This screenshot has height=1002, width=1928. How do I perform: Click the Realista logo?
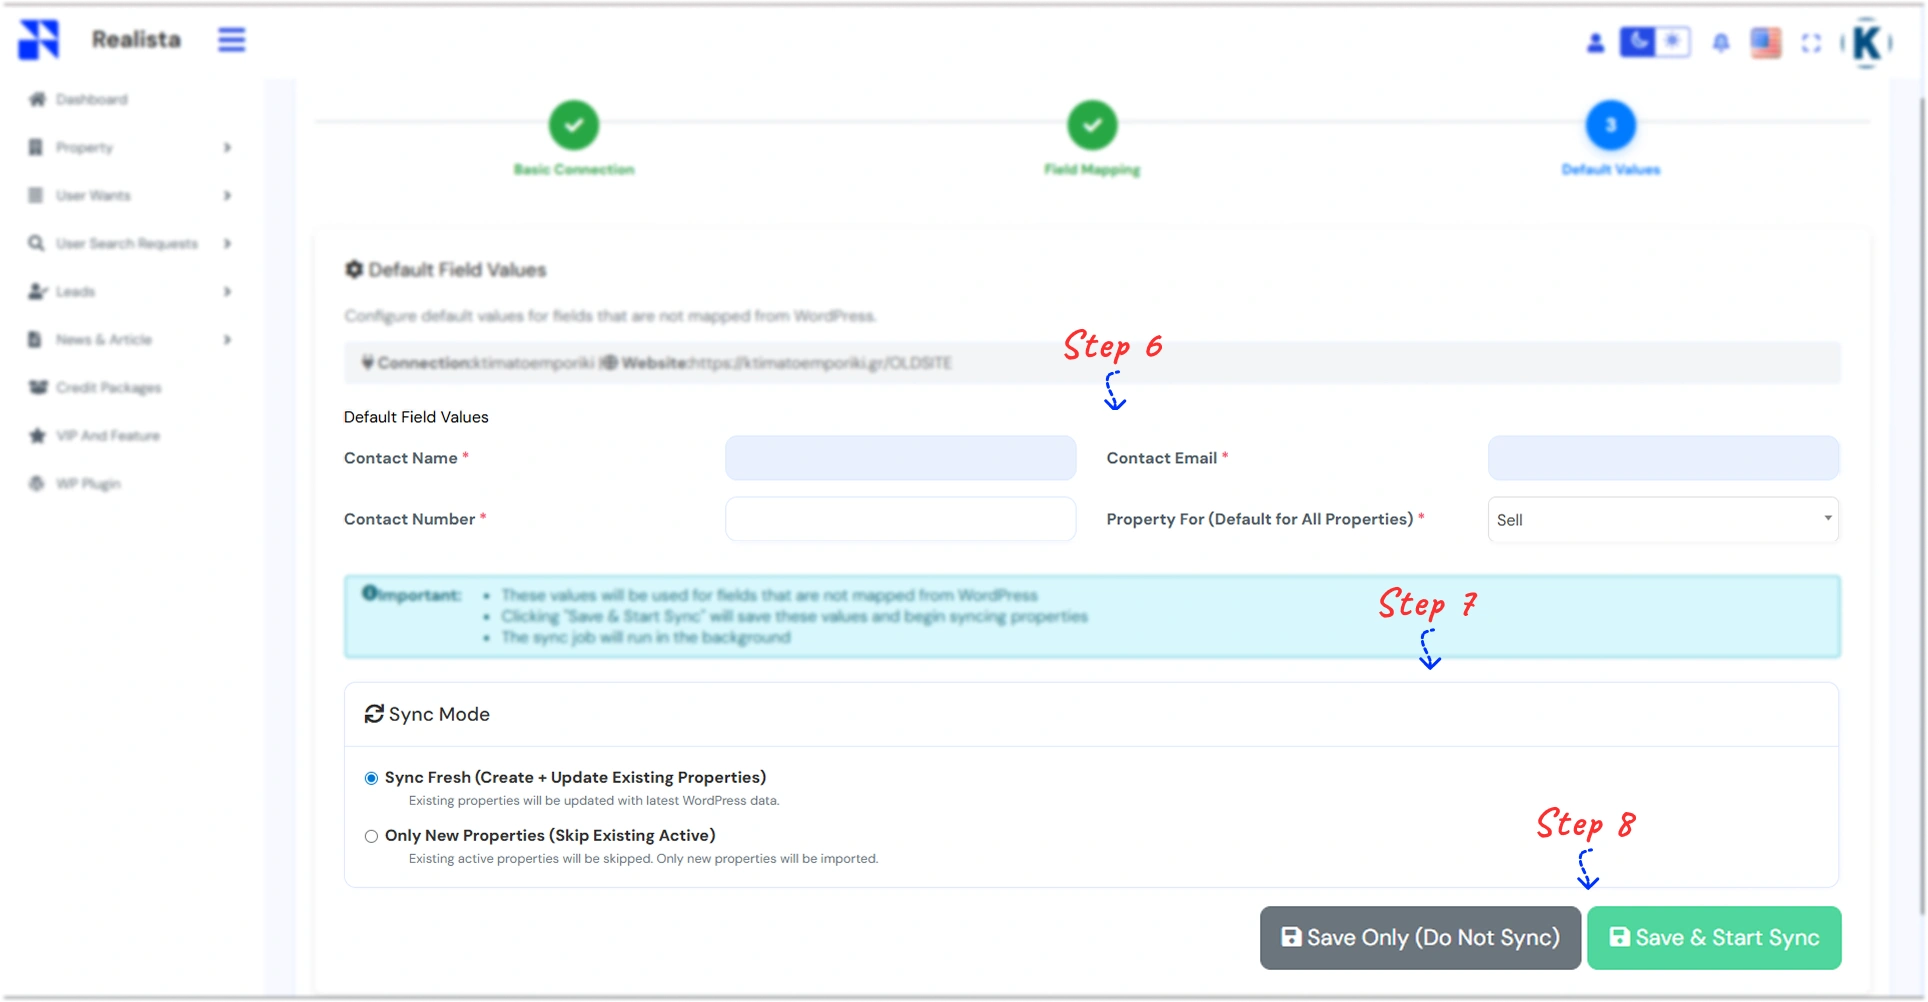pos(100,40)
